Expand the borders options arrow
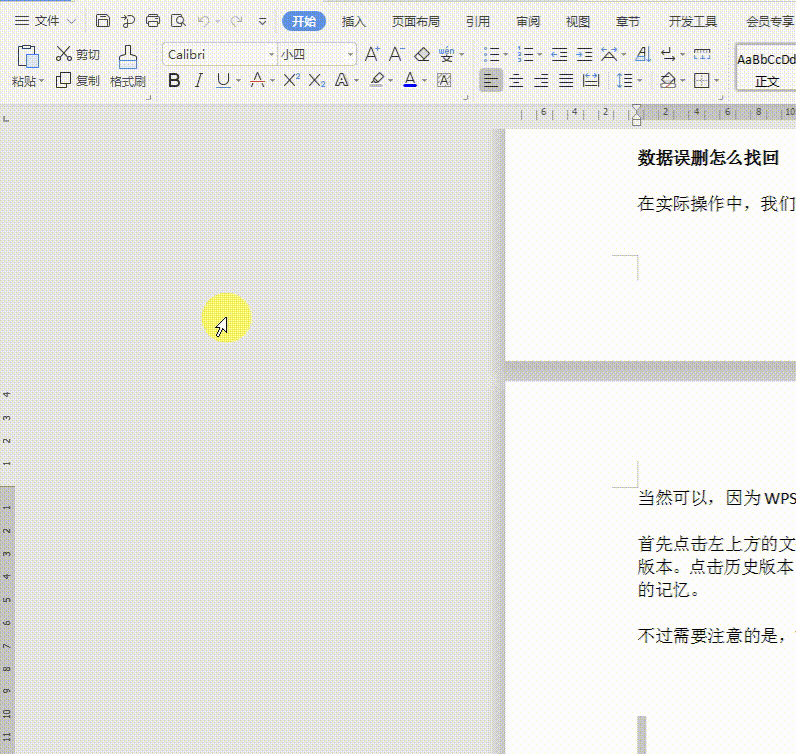This screenshot has width=796, height=754. point(716,81)
